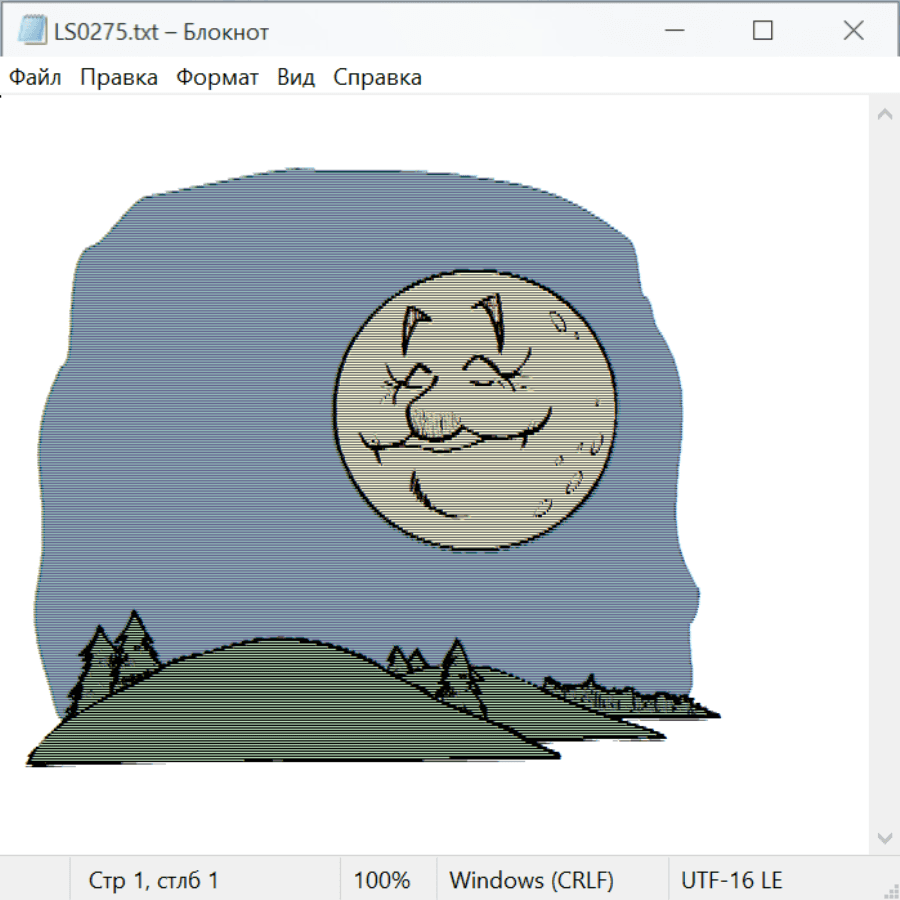Click the 100% zoom indicator in status bar

click(382, 881)
